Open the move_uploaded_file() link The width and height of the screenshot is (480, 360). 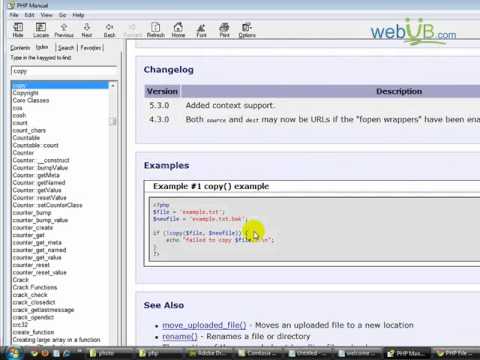coord(204,325)
